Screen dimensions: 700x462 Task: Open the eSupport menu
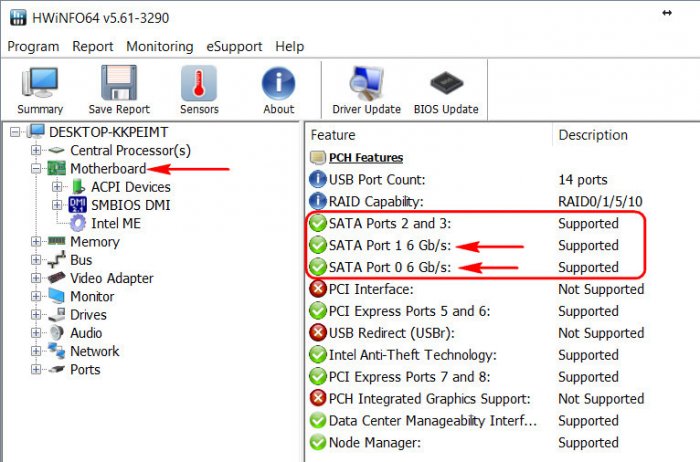pyautogui.click(x=234, y=46)
